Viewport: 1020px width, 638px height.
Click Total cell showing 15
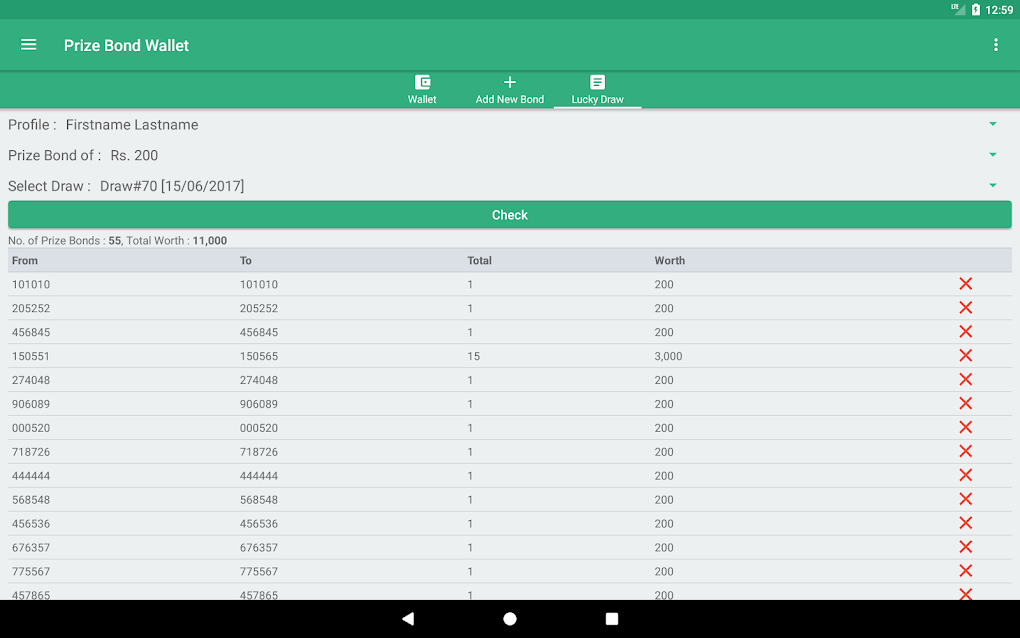474,356
